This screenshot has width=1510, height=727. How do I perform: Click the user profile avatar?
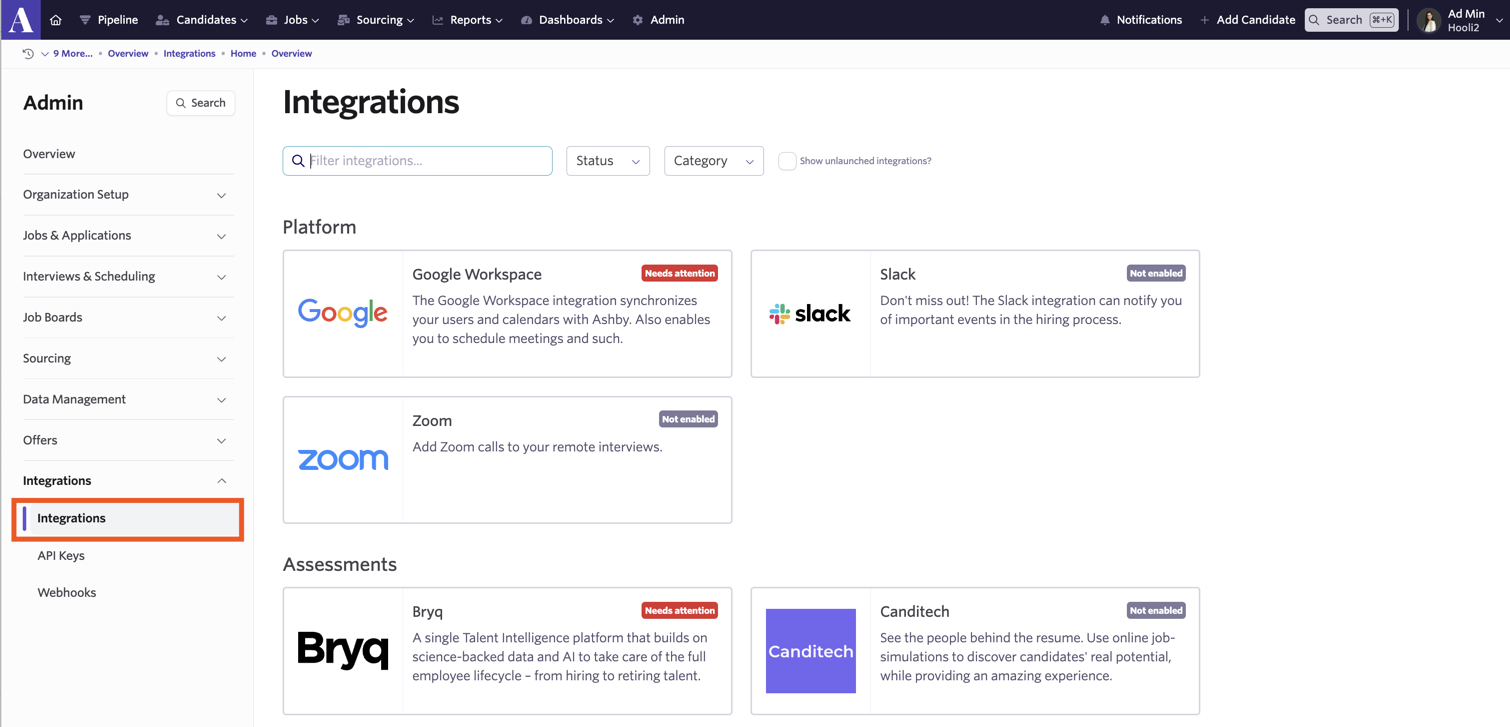pyautogui.click(x=1429, y=20)
